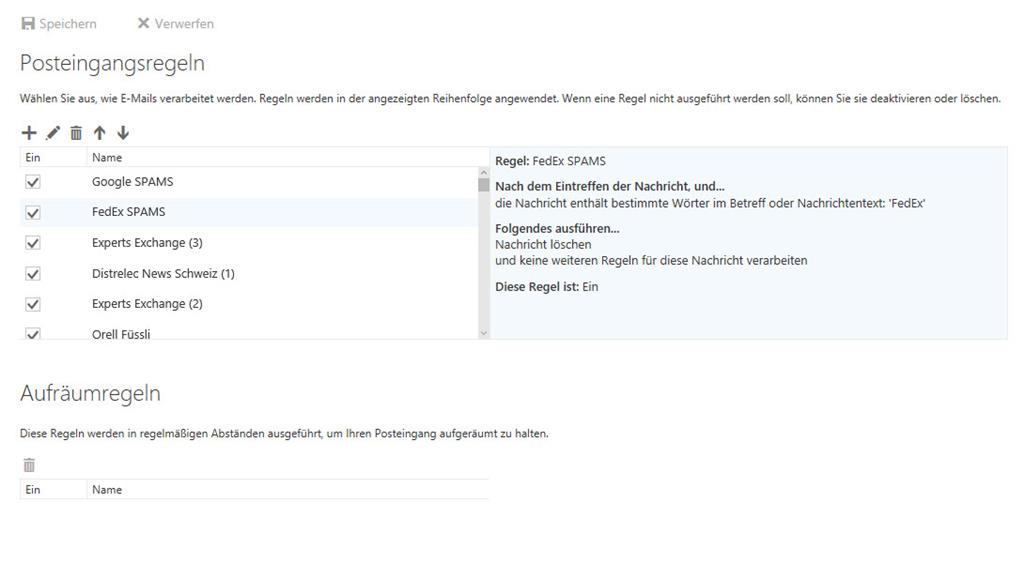Click rule list scrollbar down arrow
This screenshot has width=1024, height=563.
(483, 333)
